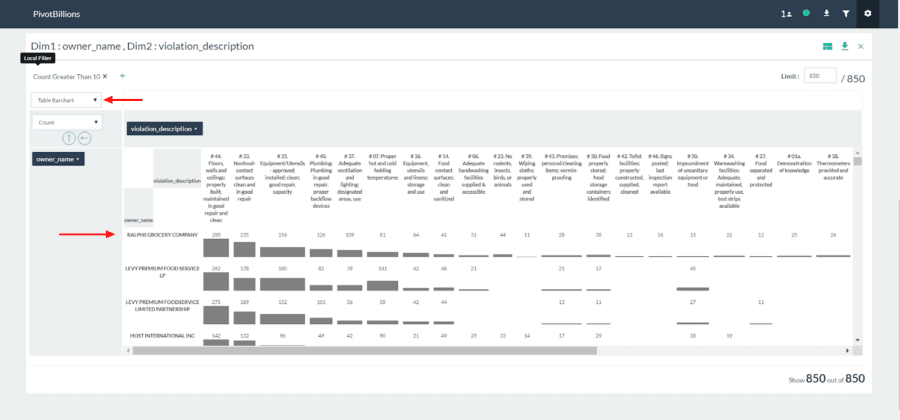Image resolution: width=900 pixels, height=420 pixels.
Task: Click column header # 39. Wiping cloths
Action: coord(526,178)
